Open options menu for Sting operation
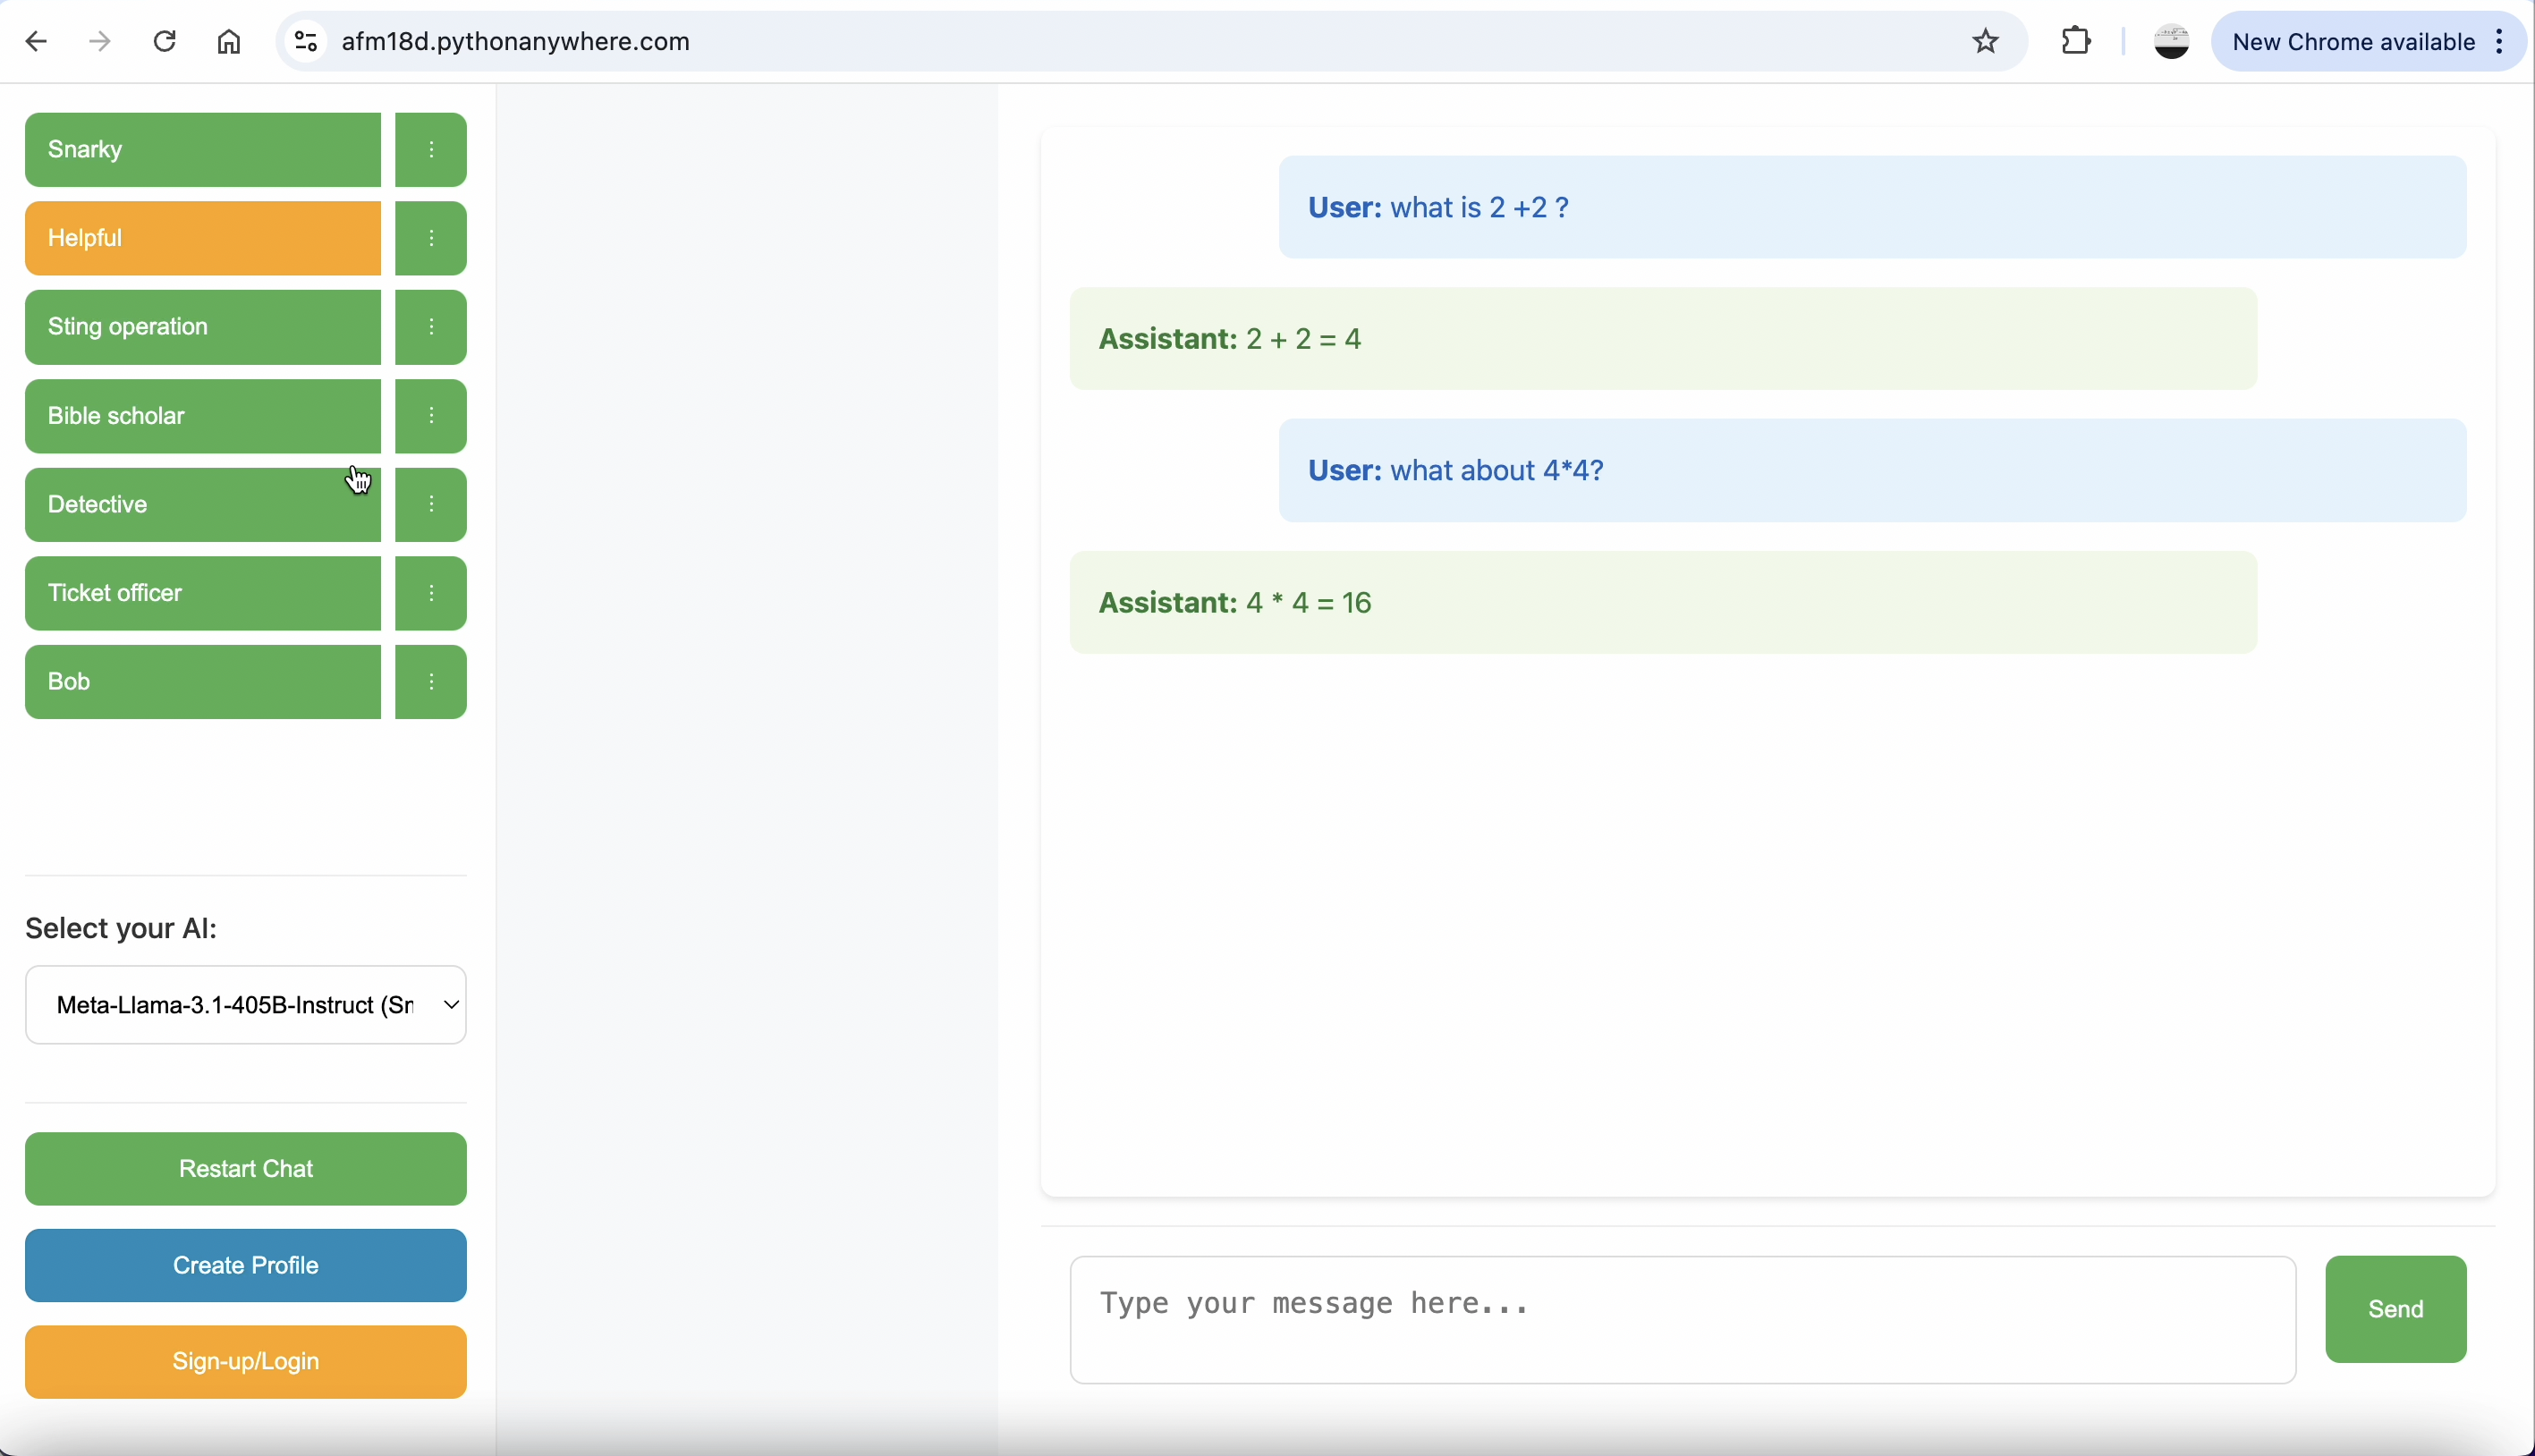This screenshot has width=2535, height=1456. pyautogui.click(x=431, y=327)
